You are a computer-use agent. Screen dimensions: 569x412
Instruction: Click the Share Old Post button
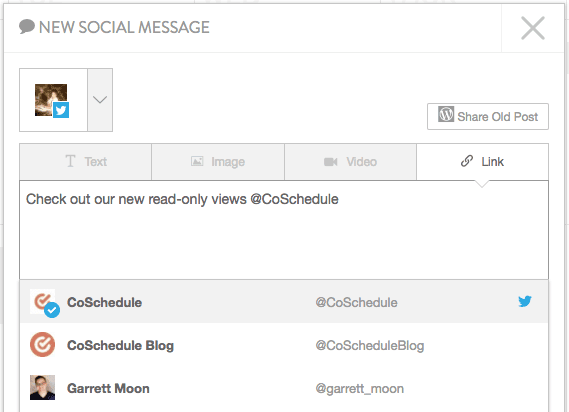(x=488, y=117)
